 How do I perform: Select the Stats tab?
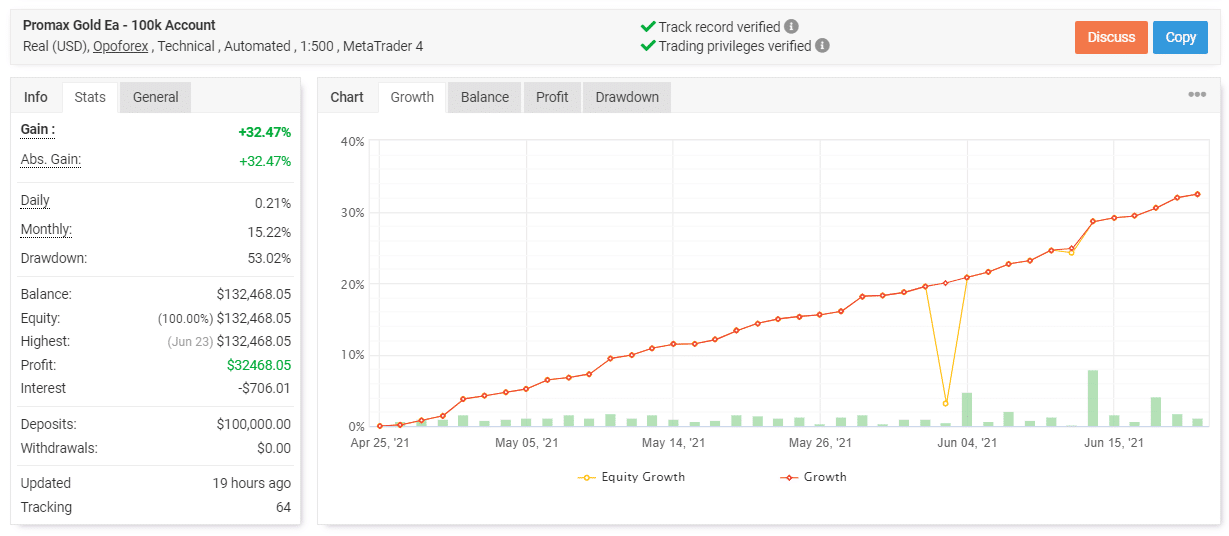click(90, 97)
